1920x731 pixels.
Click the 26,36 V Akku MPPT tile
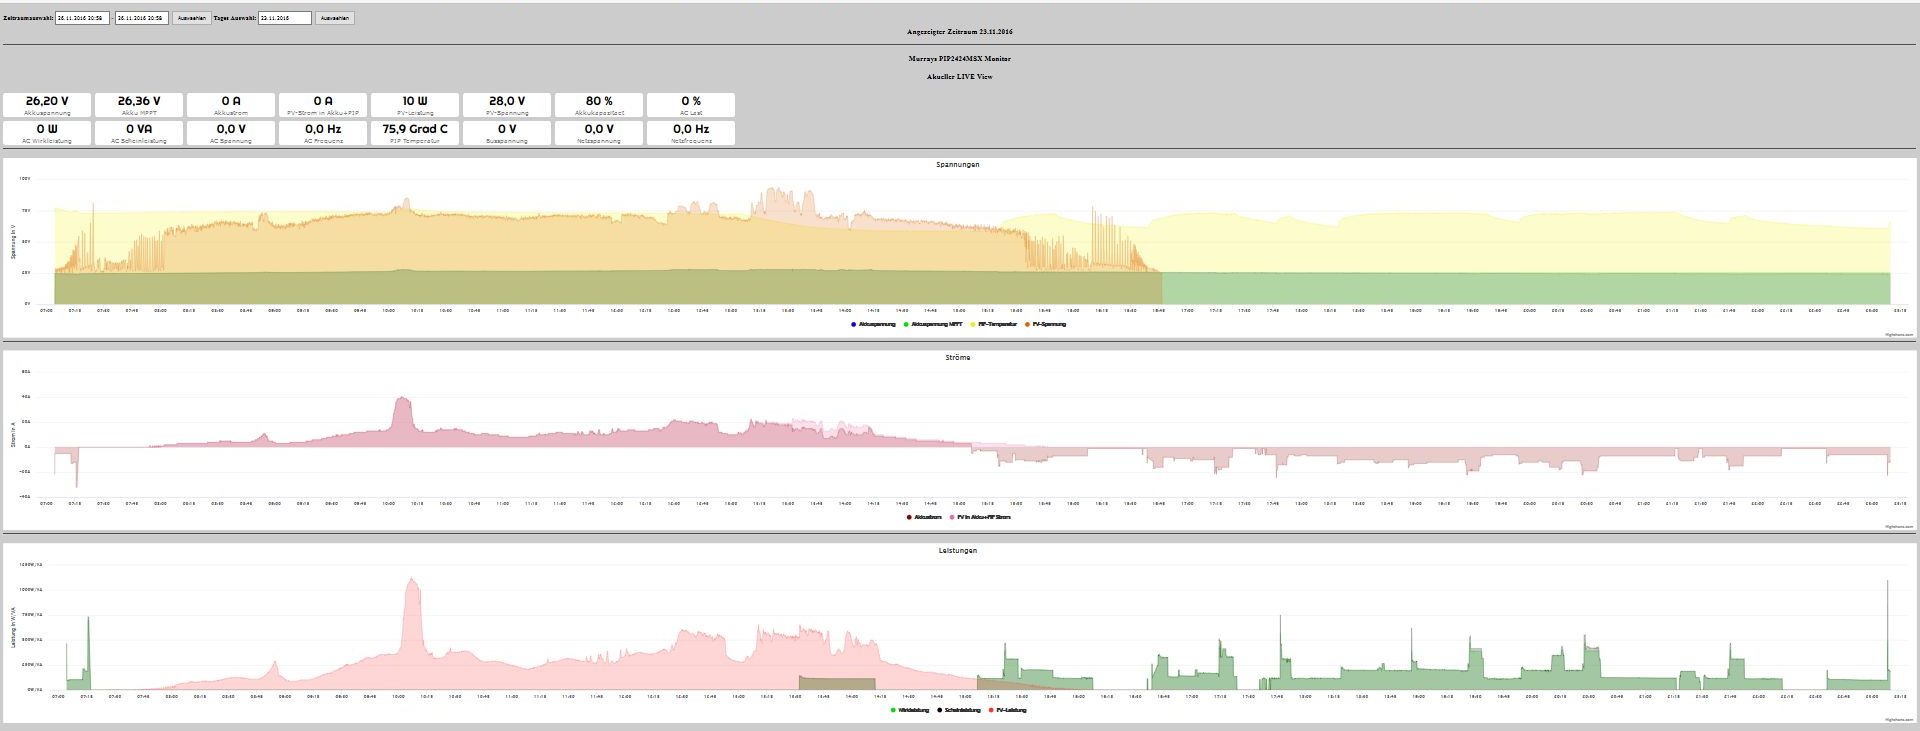point(139,105)
